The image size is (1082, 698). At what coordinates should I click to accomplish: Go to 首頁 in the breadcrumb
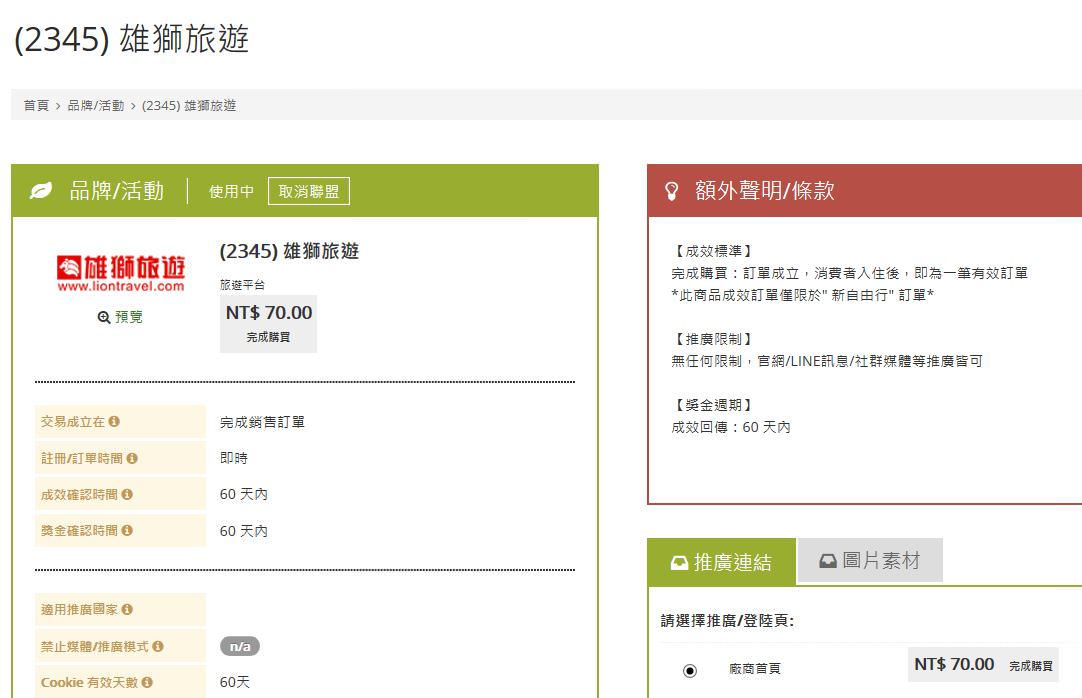pos(37,106)
